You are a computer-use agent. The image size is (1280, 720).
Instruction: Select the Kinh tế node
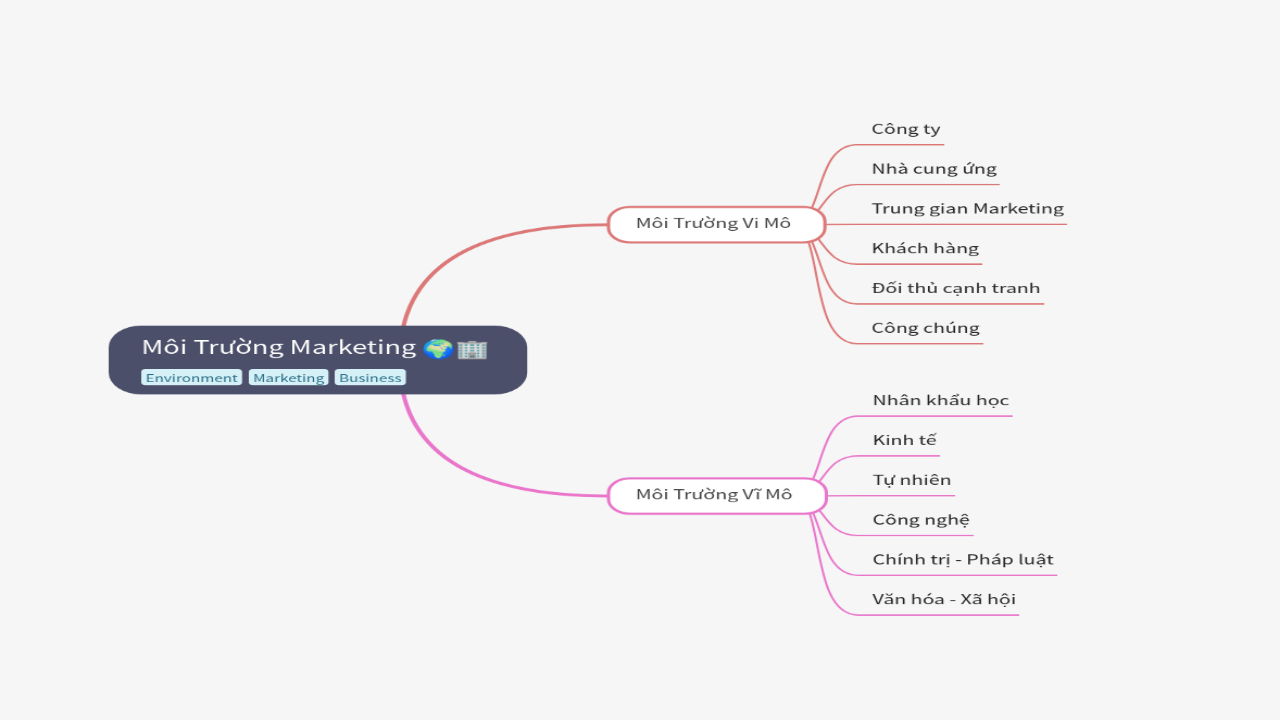click(904, 439)
